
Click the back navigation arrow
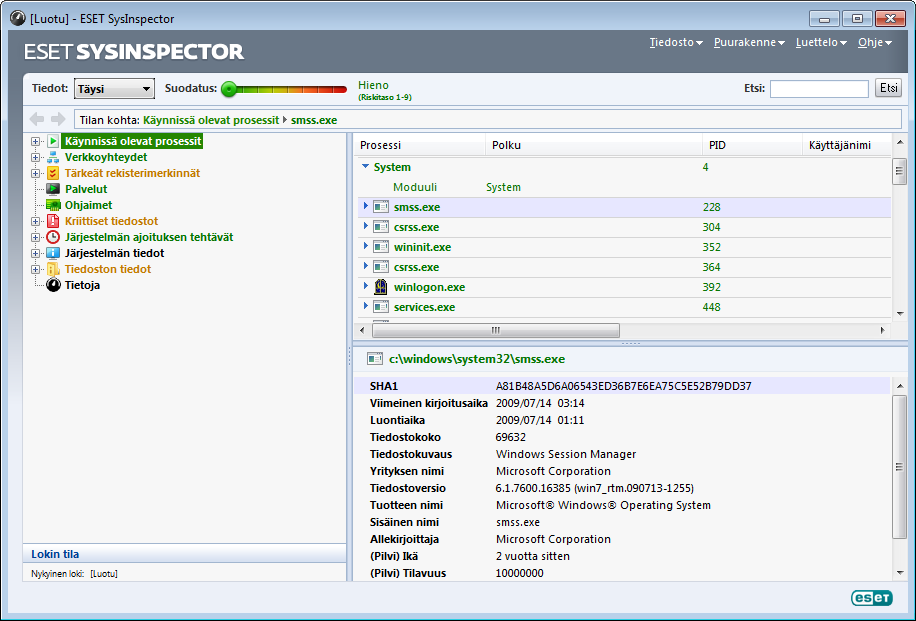(x=37, y=119)
